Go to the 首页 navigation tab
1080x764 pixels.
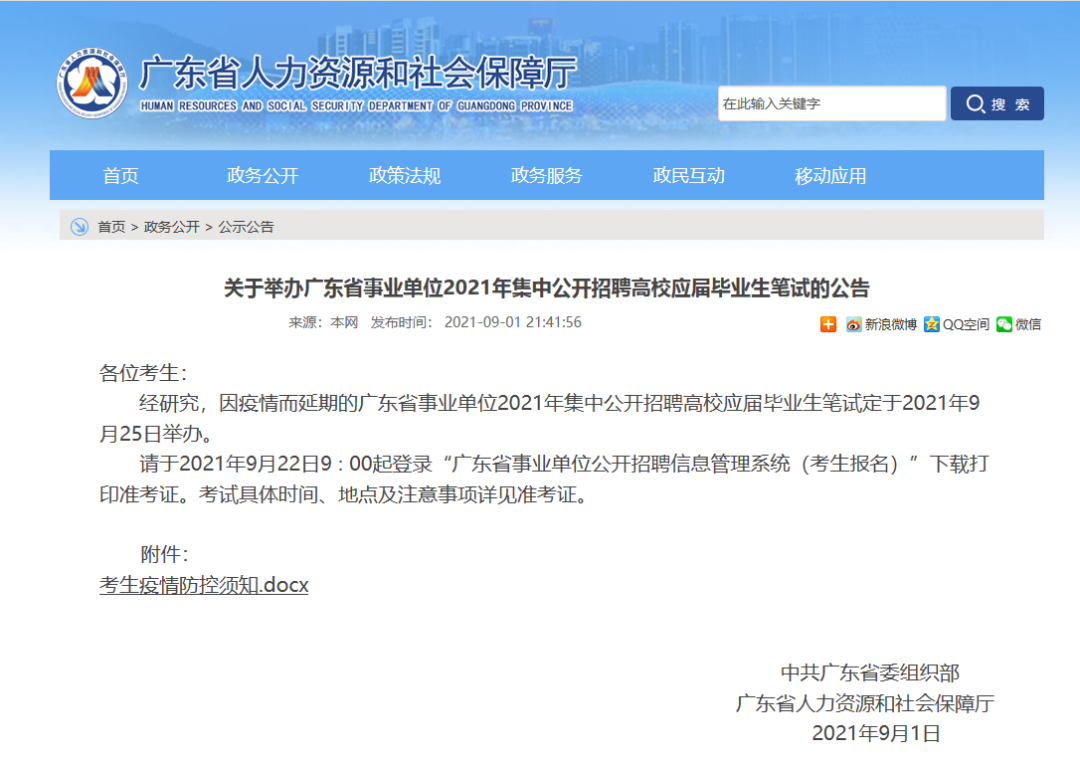(121, 176)
